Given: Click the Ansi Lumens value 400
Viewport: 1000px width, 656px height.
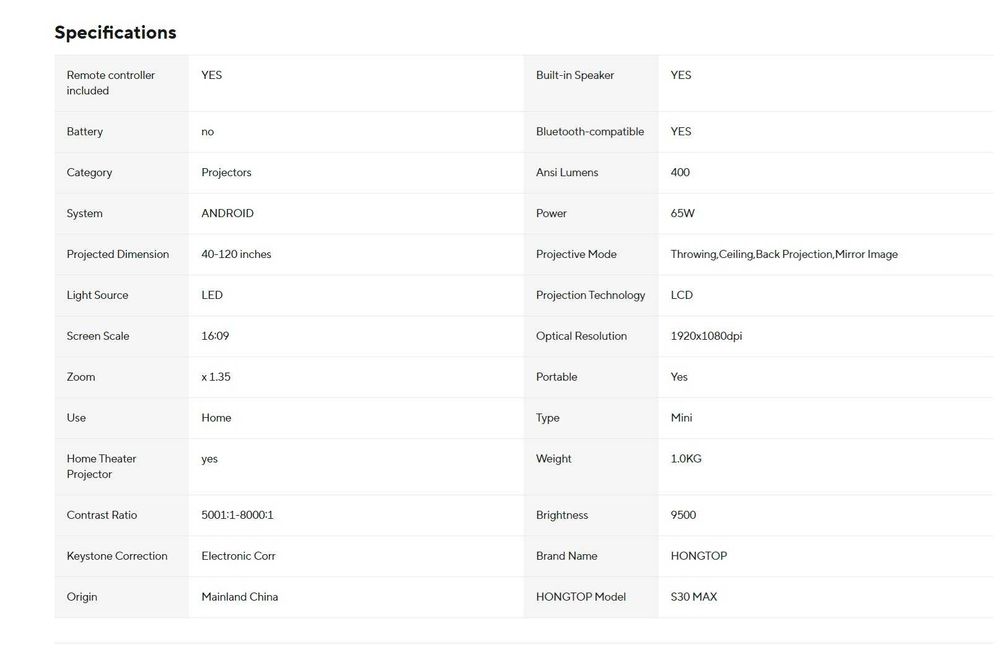Looking at the screenshot, I should click(x=680, y=173).
